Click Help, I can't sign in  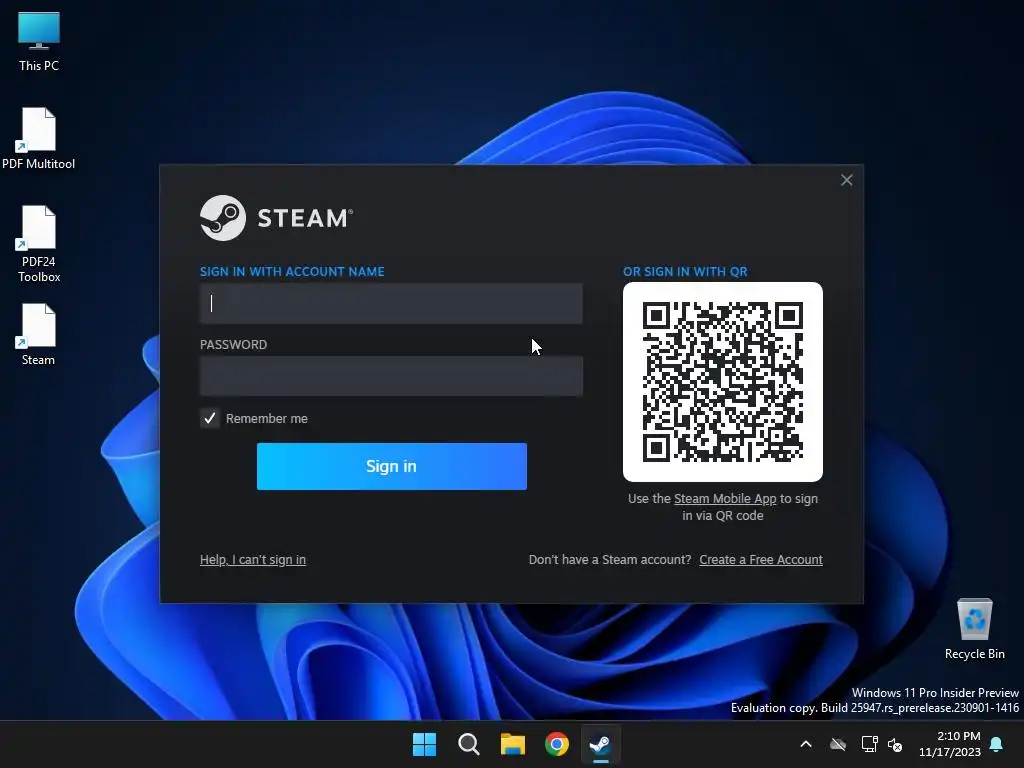coord(253,560)
